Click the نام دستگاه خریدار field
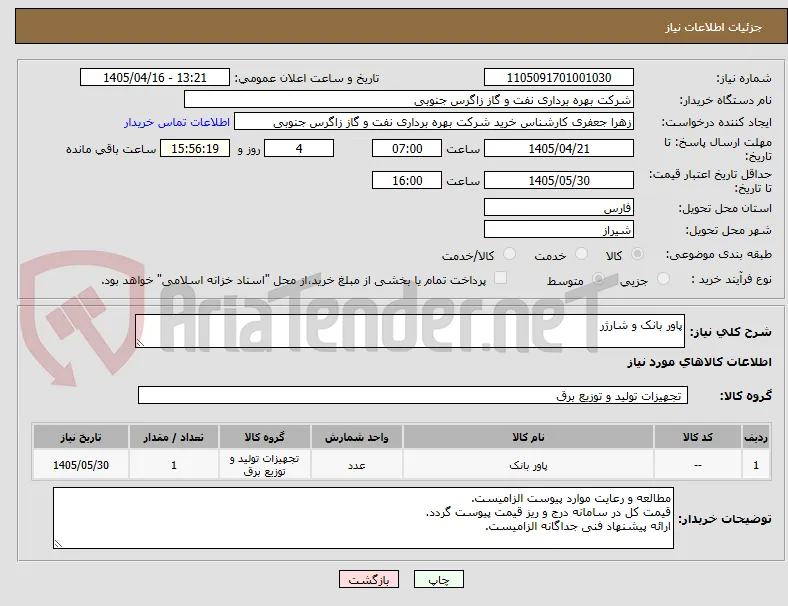This screenshot has height=606, width=788. coord(409,99)
